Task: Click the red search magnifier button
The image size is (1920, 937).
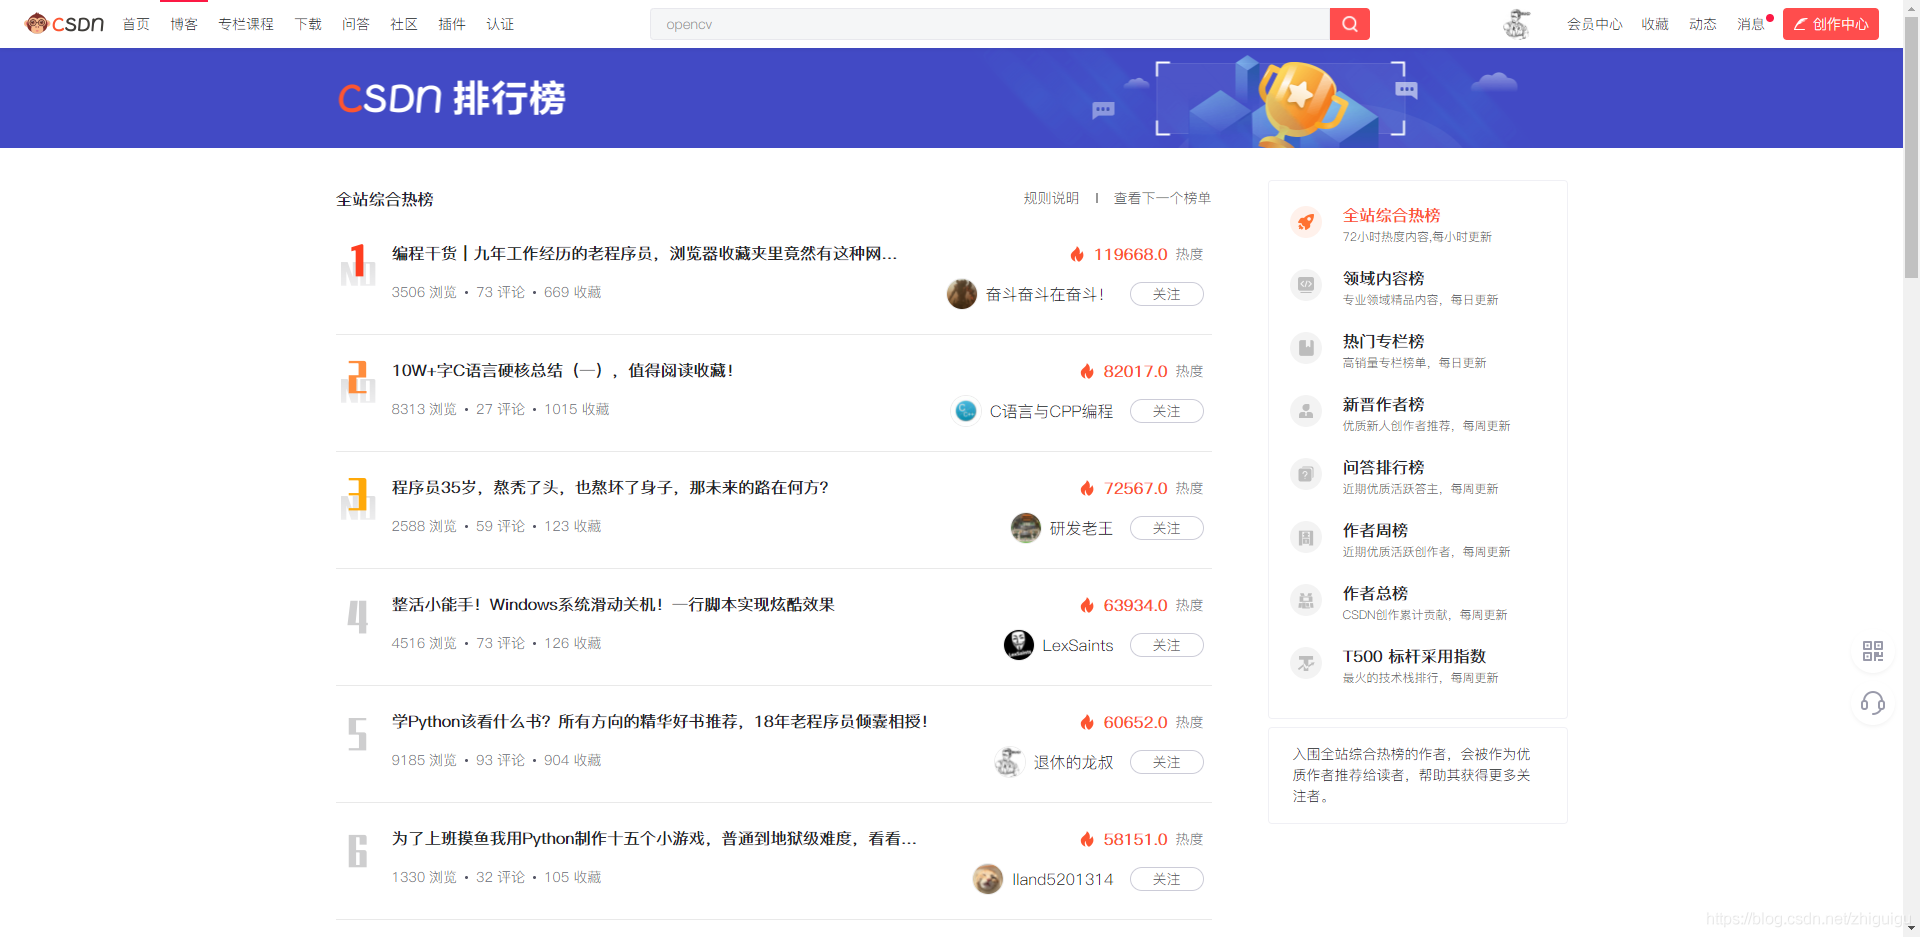Action: (1349, 24)
